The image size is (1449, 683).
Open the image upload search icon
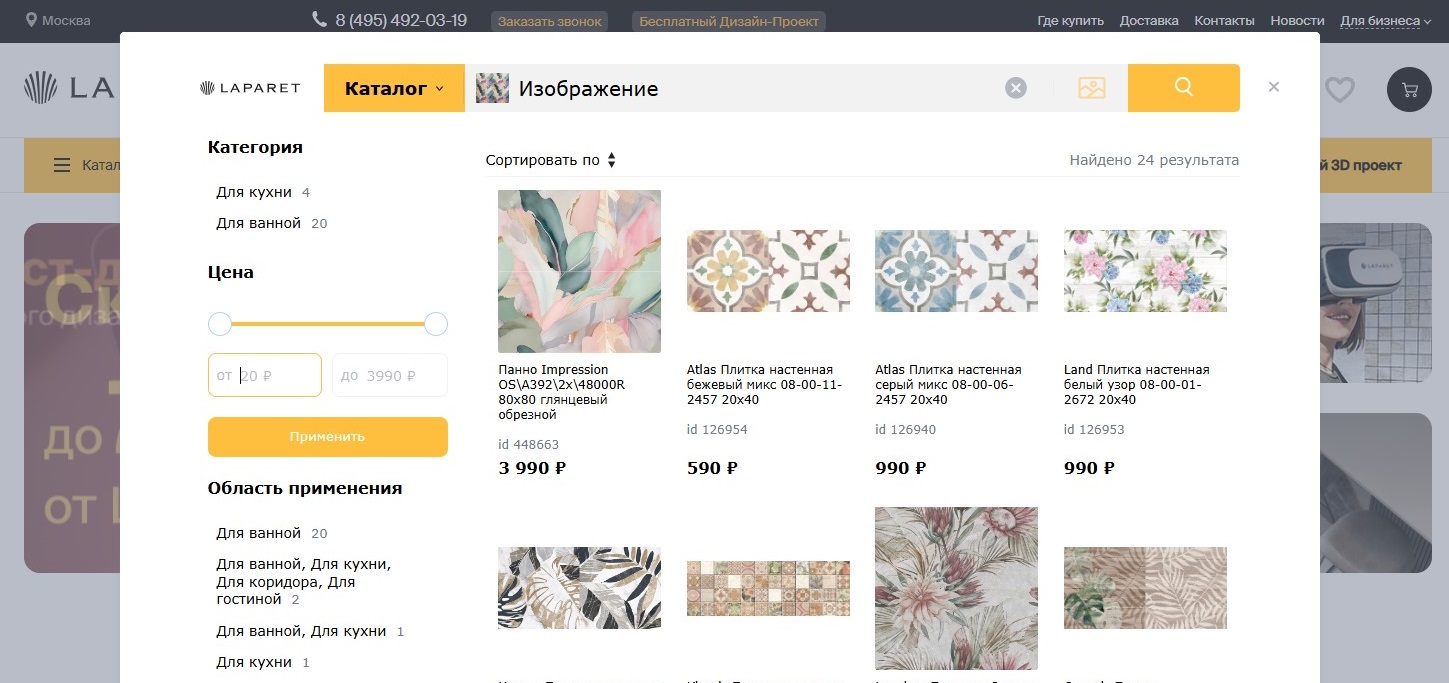(x=1091, y=88)
